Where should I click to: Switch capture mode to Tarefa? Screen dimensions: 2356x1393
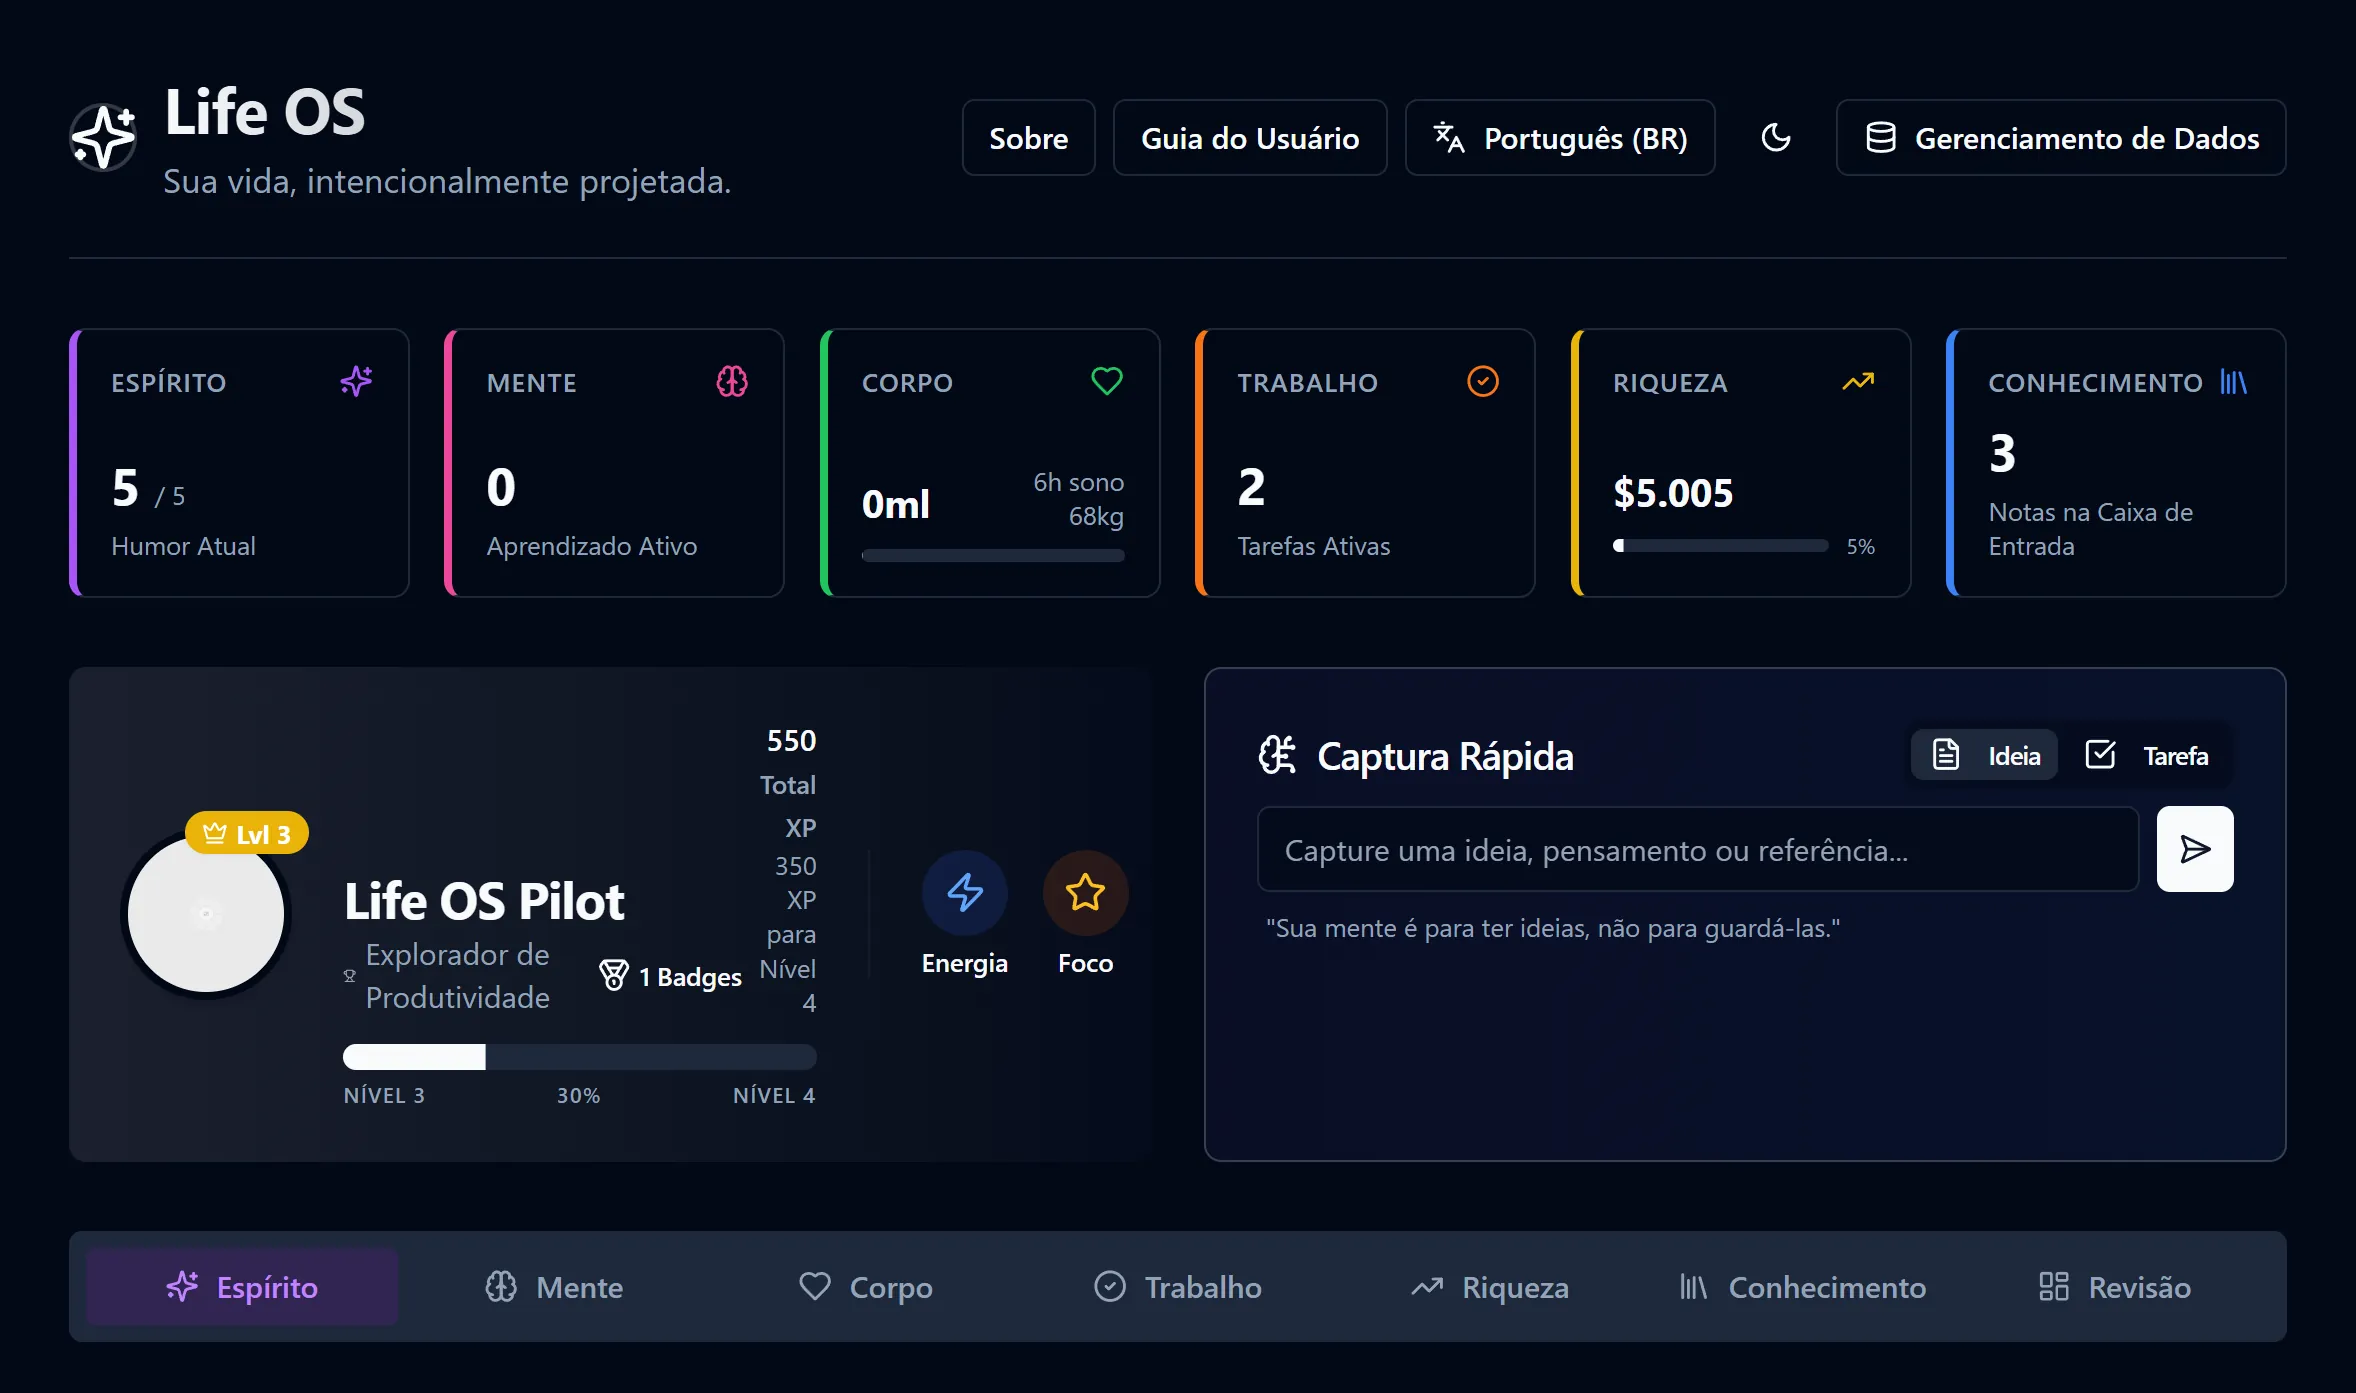pos(2147,755)
